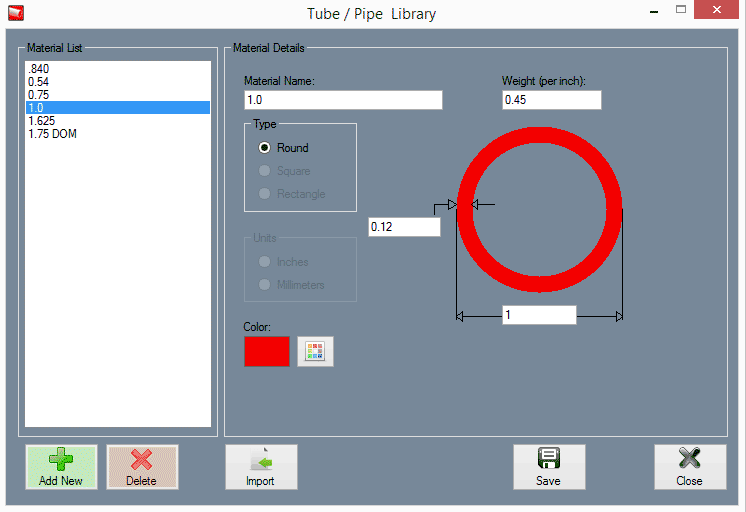
Task: Select the Rectangle type radio button
Action: pos(265,194)
